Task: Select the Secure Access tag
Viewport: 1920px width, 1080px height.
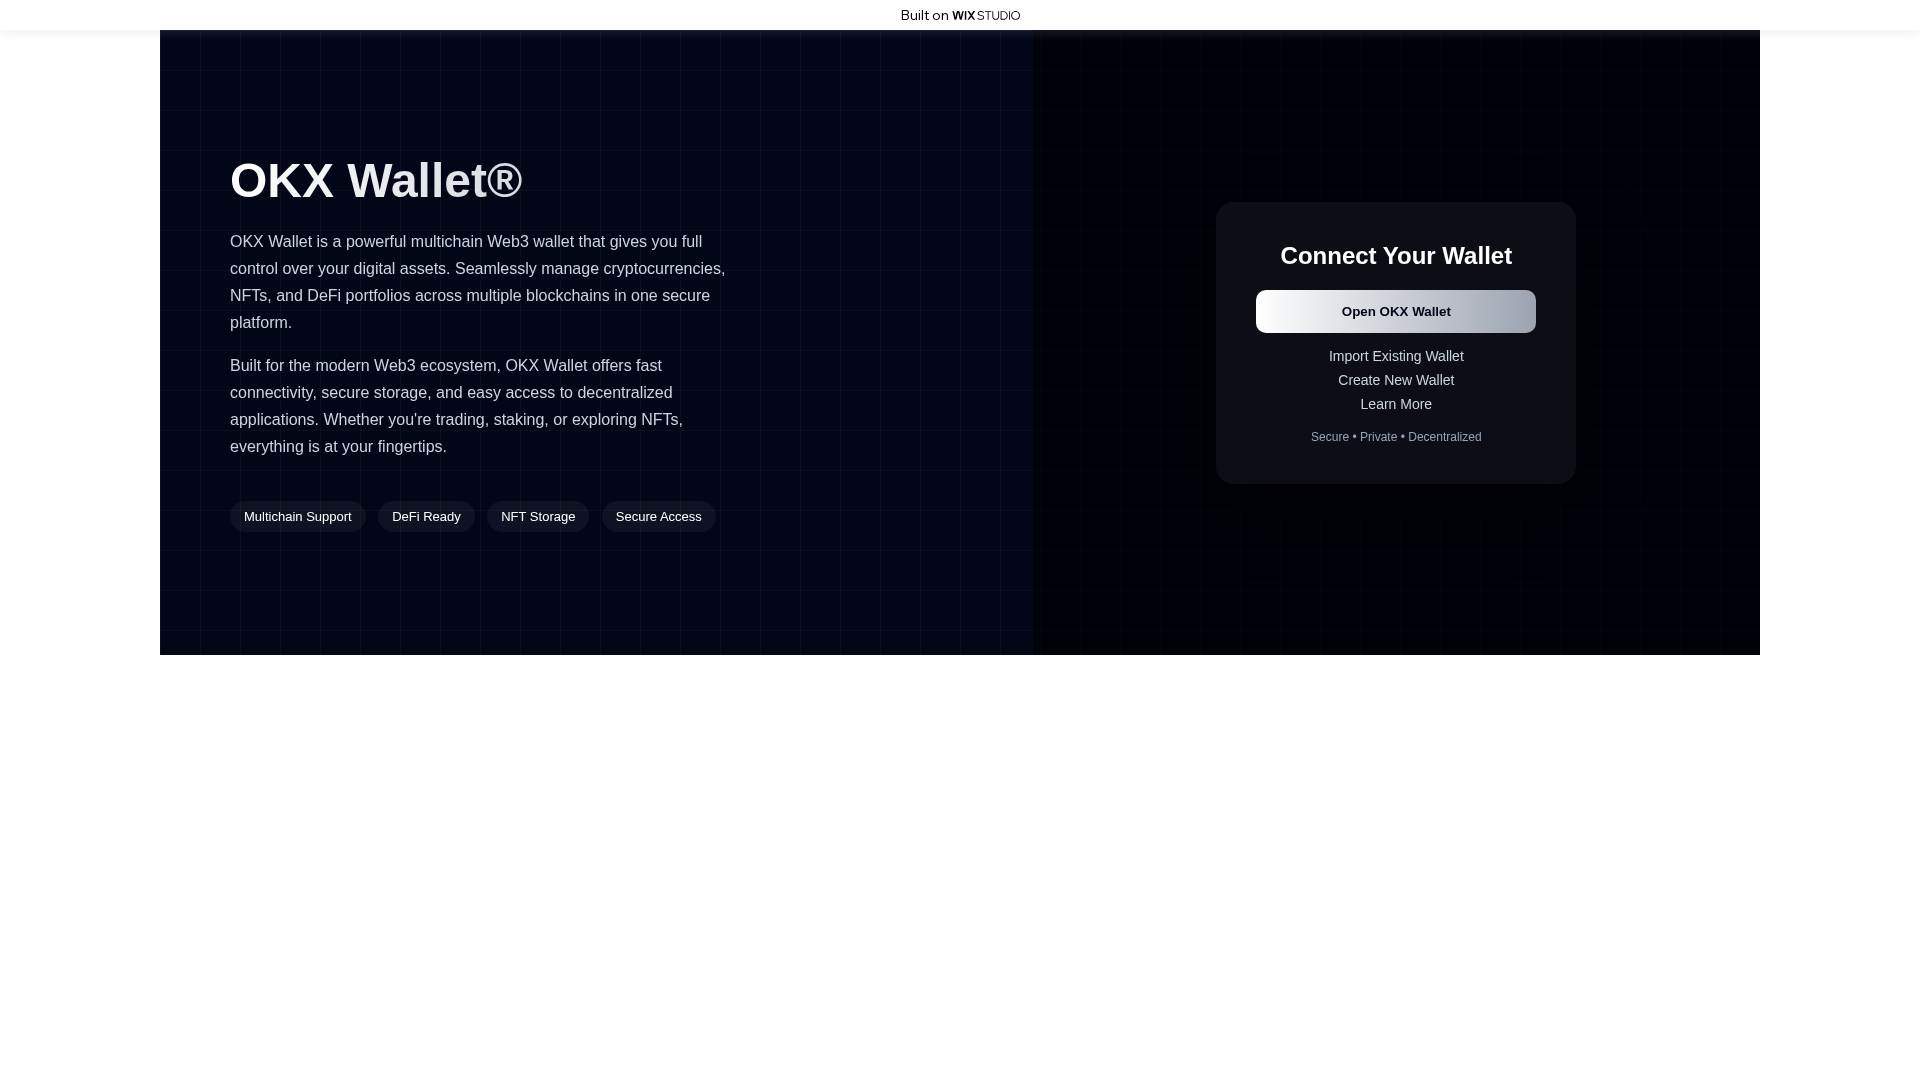Action: tap(658, 516)
